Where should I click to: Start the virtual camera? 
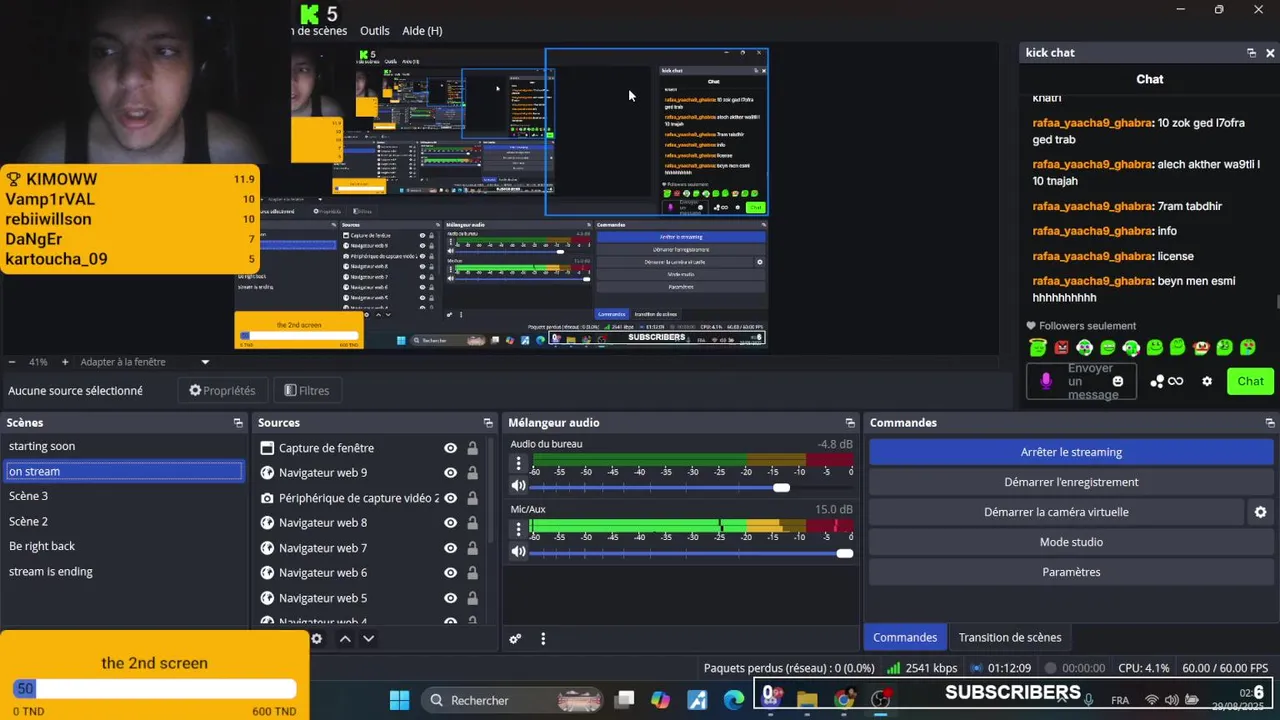point(1056,512)
